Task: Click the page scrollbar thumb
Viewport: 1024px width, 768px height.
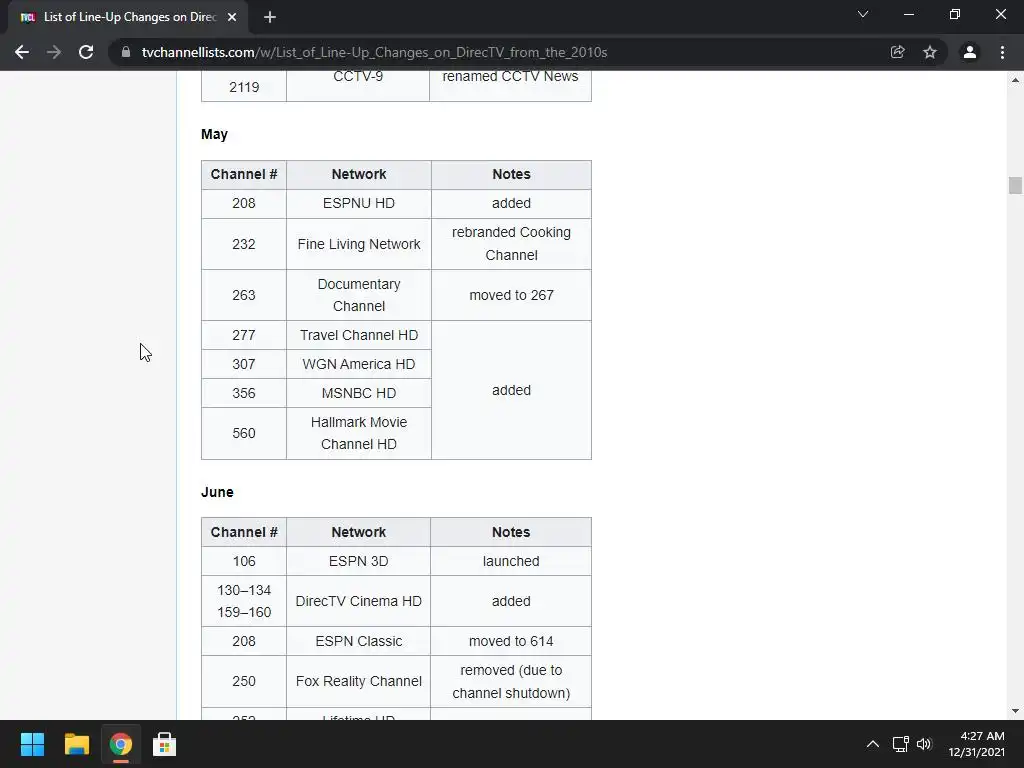Action: (1015, 185)
